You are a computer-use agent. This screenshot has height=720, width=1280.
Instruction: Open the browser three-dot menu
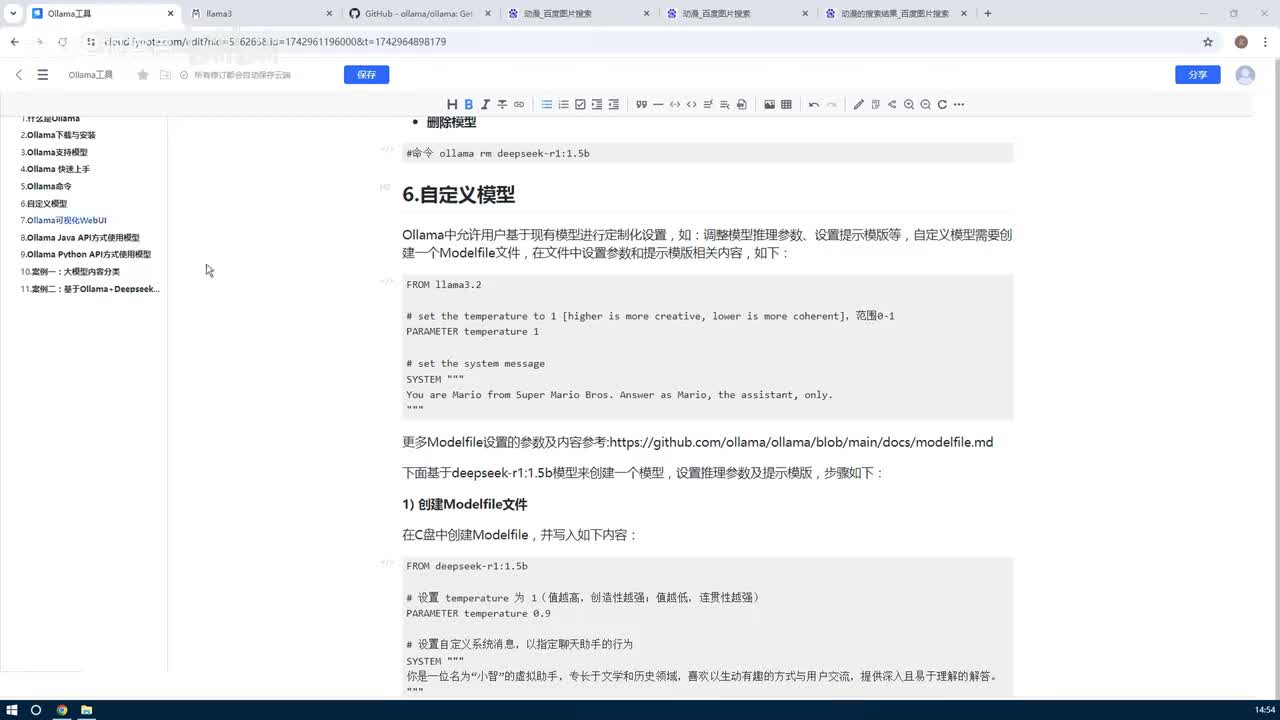pyautogui.click(x=1265, y=42)
